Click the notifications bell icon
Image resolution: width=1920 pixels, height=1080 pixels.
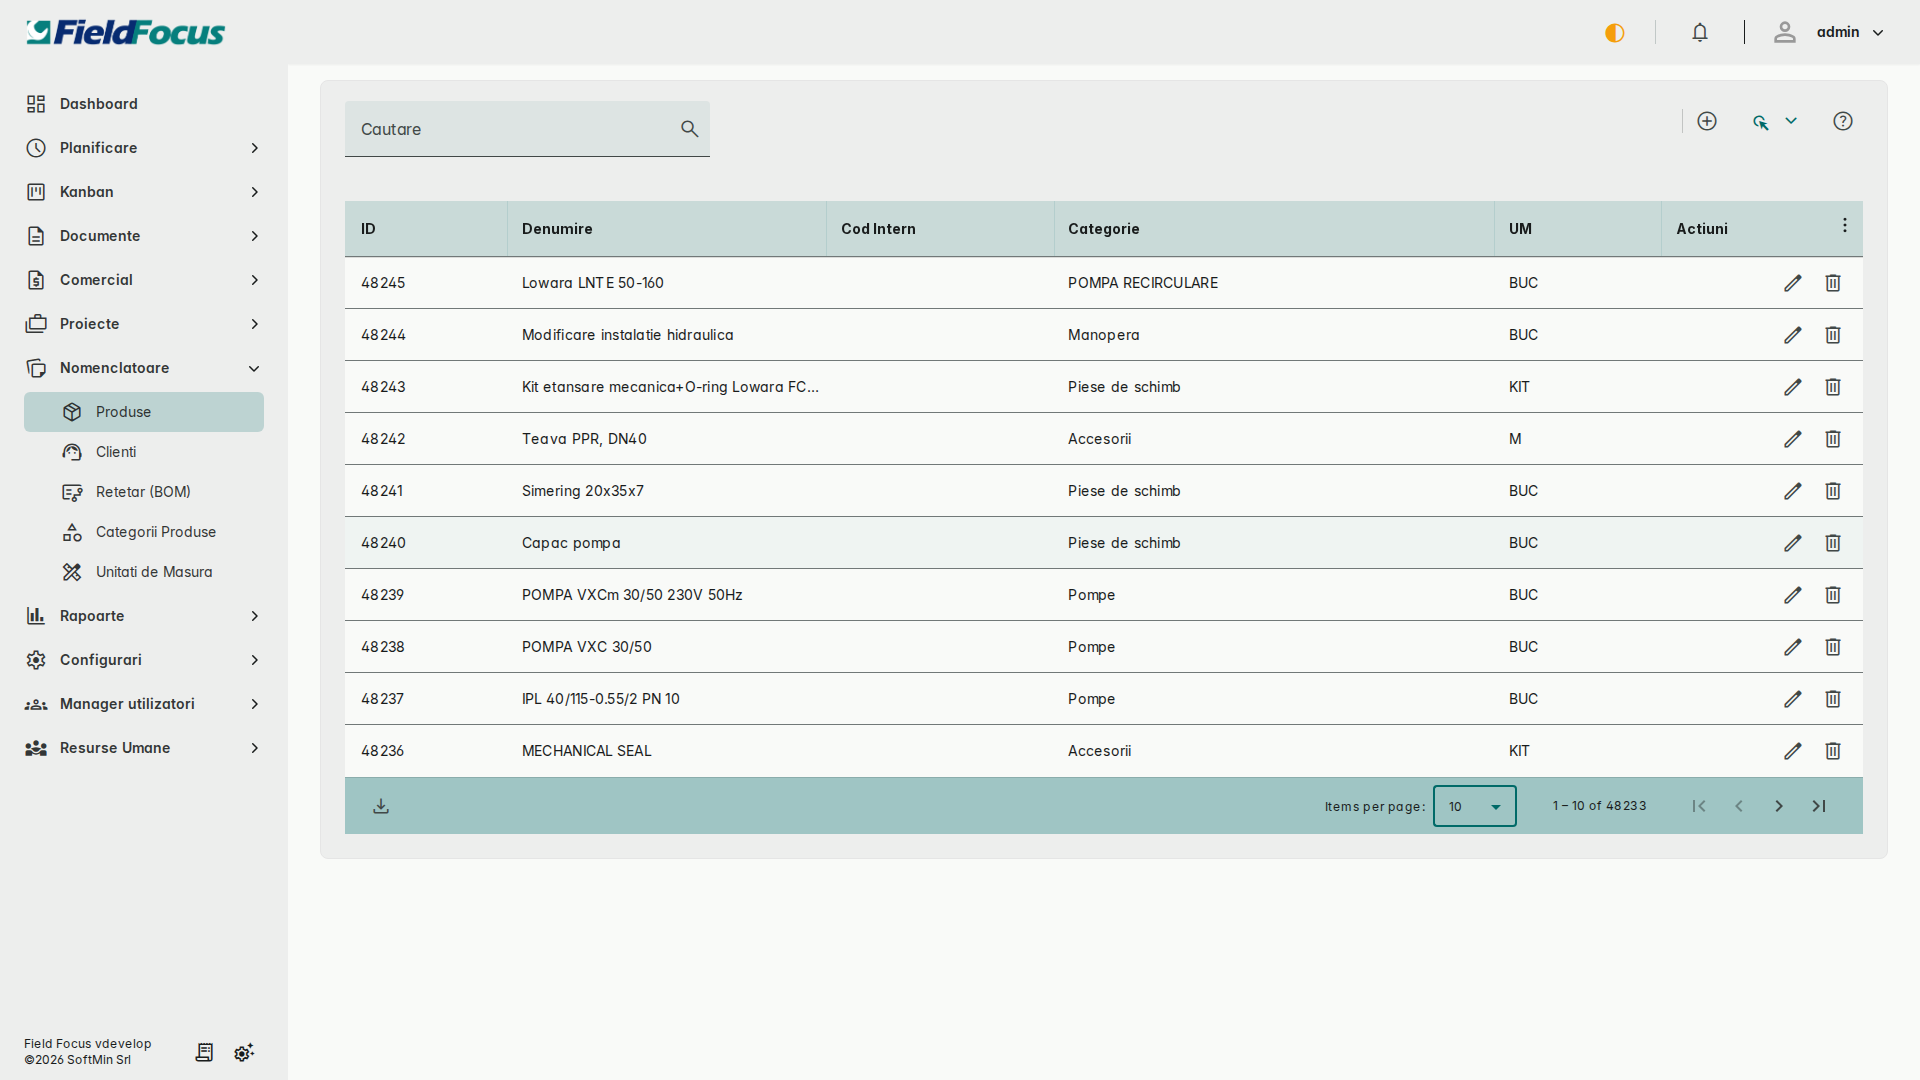click(x=1700, y=32)
